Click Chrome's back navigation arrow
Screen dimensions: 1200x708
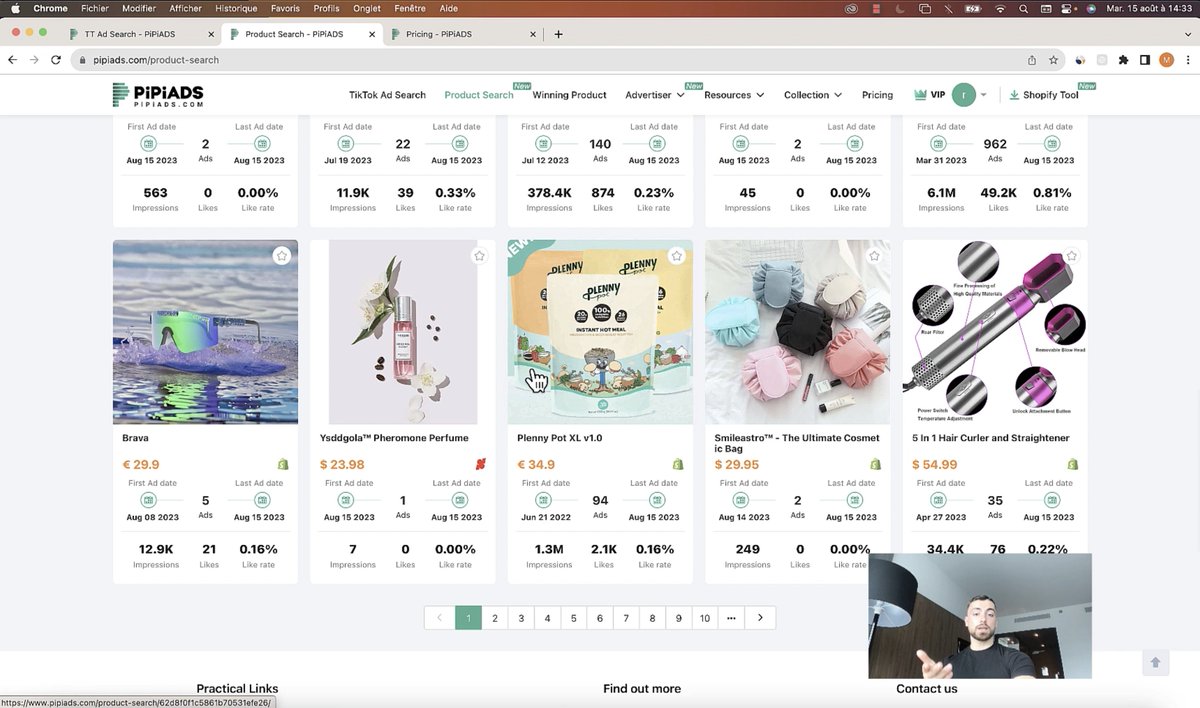click(13, 60)
